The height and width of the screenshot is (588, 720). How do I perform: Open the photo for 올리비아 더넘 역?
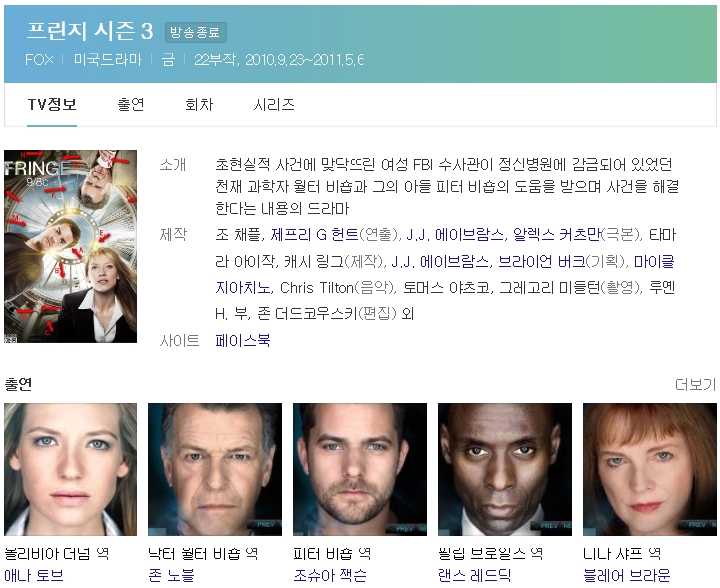click(70, 469)
